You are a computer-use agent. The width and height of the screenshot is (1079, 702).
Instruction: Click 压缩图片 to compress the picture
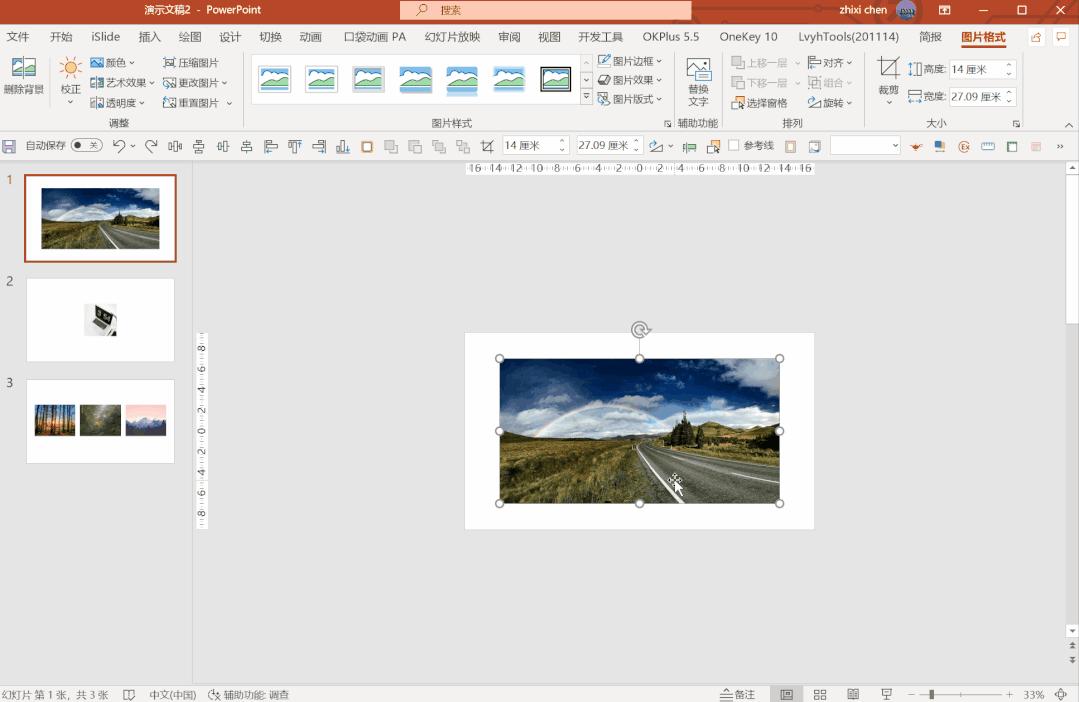coord(195,61)
